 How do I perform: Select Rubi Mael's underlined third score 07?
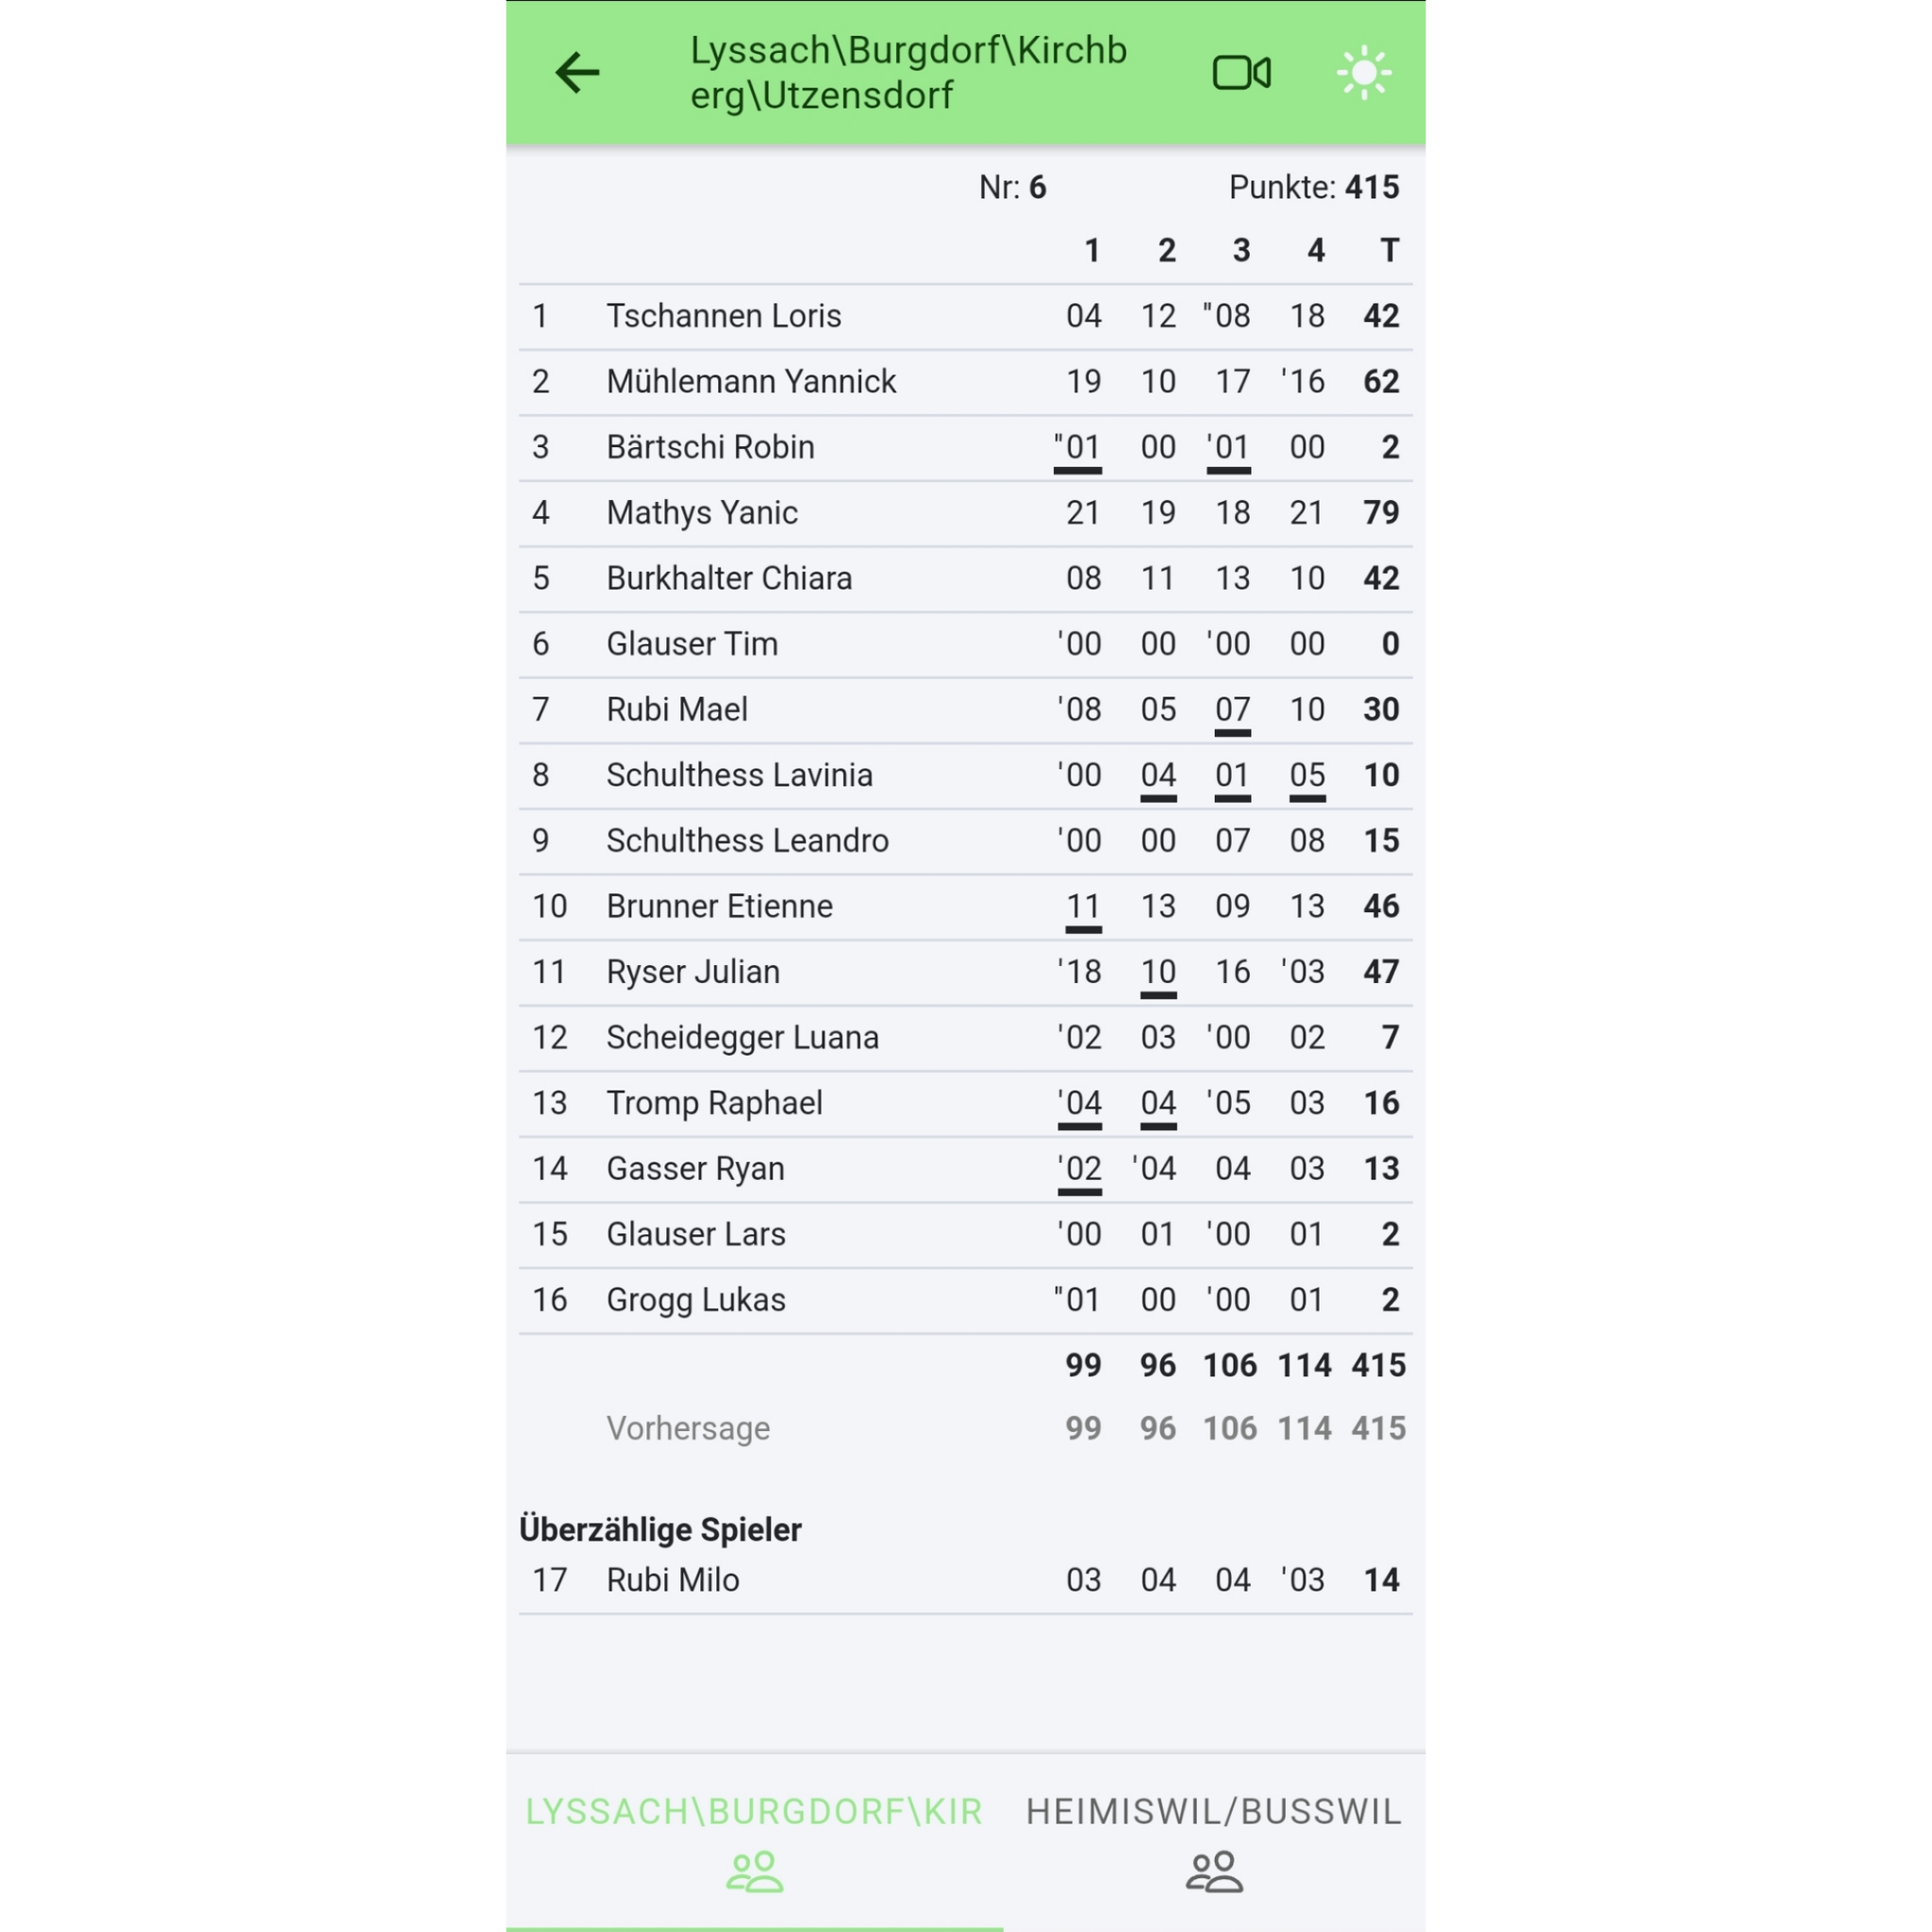coord(1233,712)
